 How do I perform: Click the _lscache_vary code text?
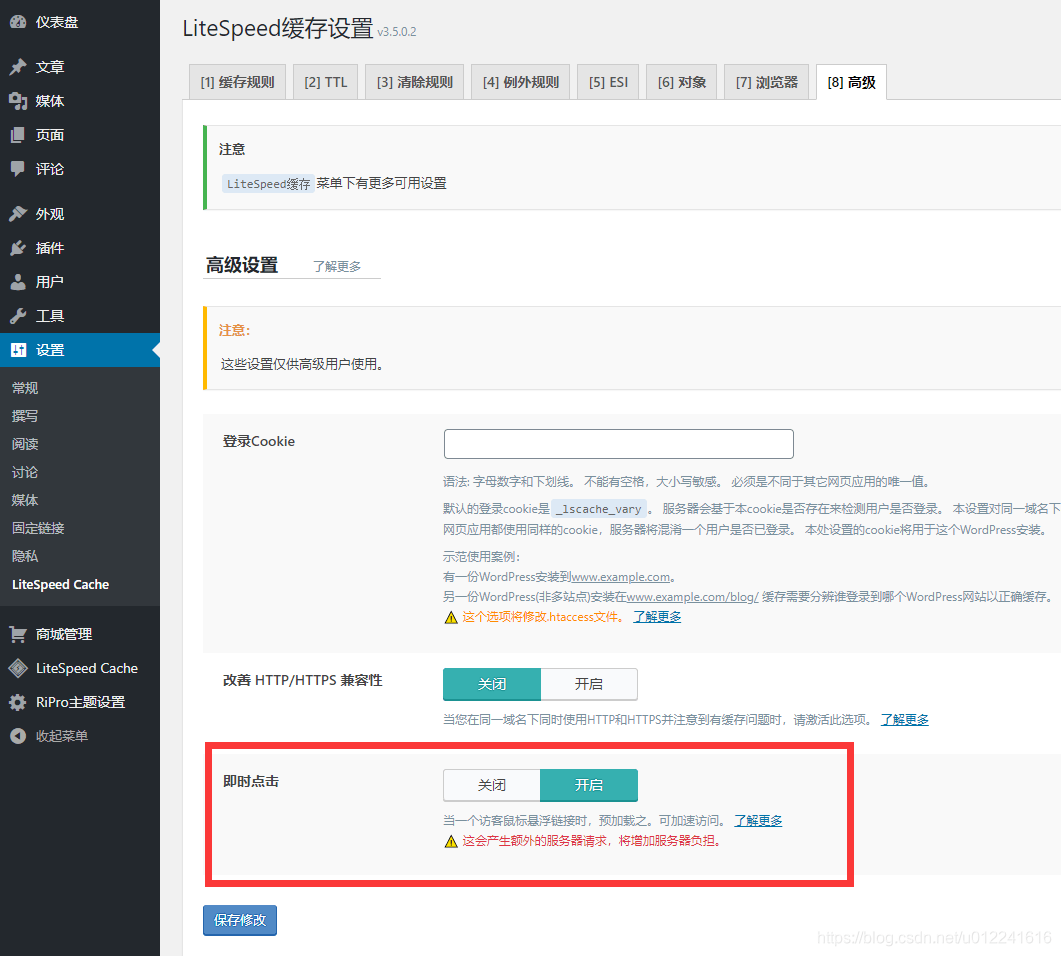tap(600, 509)
